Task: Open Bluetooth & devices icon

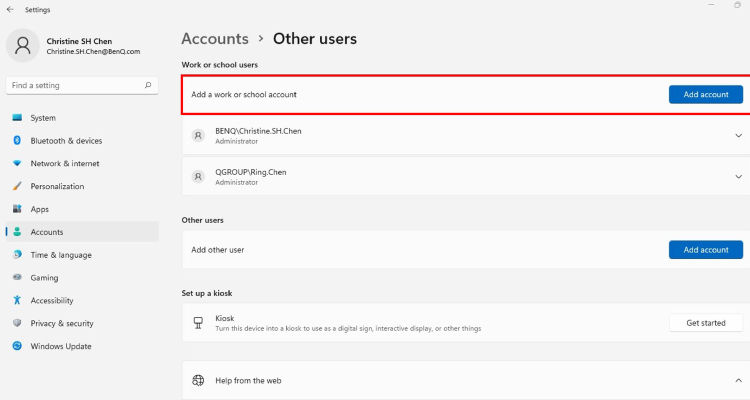Action: pyautogui.click(x=17, y=140)
